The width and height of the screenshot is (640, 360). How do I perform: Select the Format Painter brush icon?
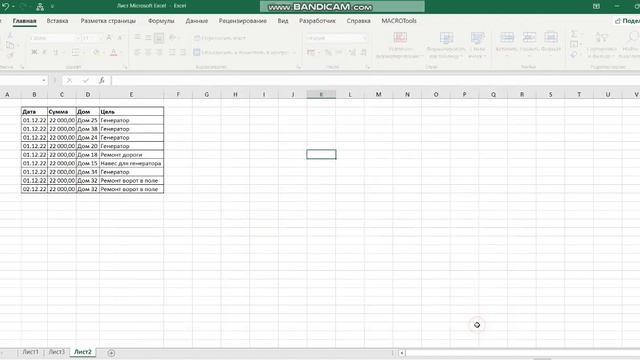coord(10,55)
